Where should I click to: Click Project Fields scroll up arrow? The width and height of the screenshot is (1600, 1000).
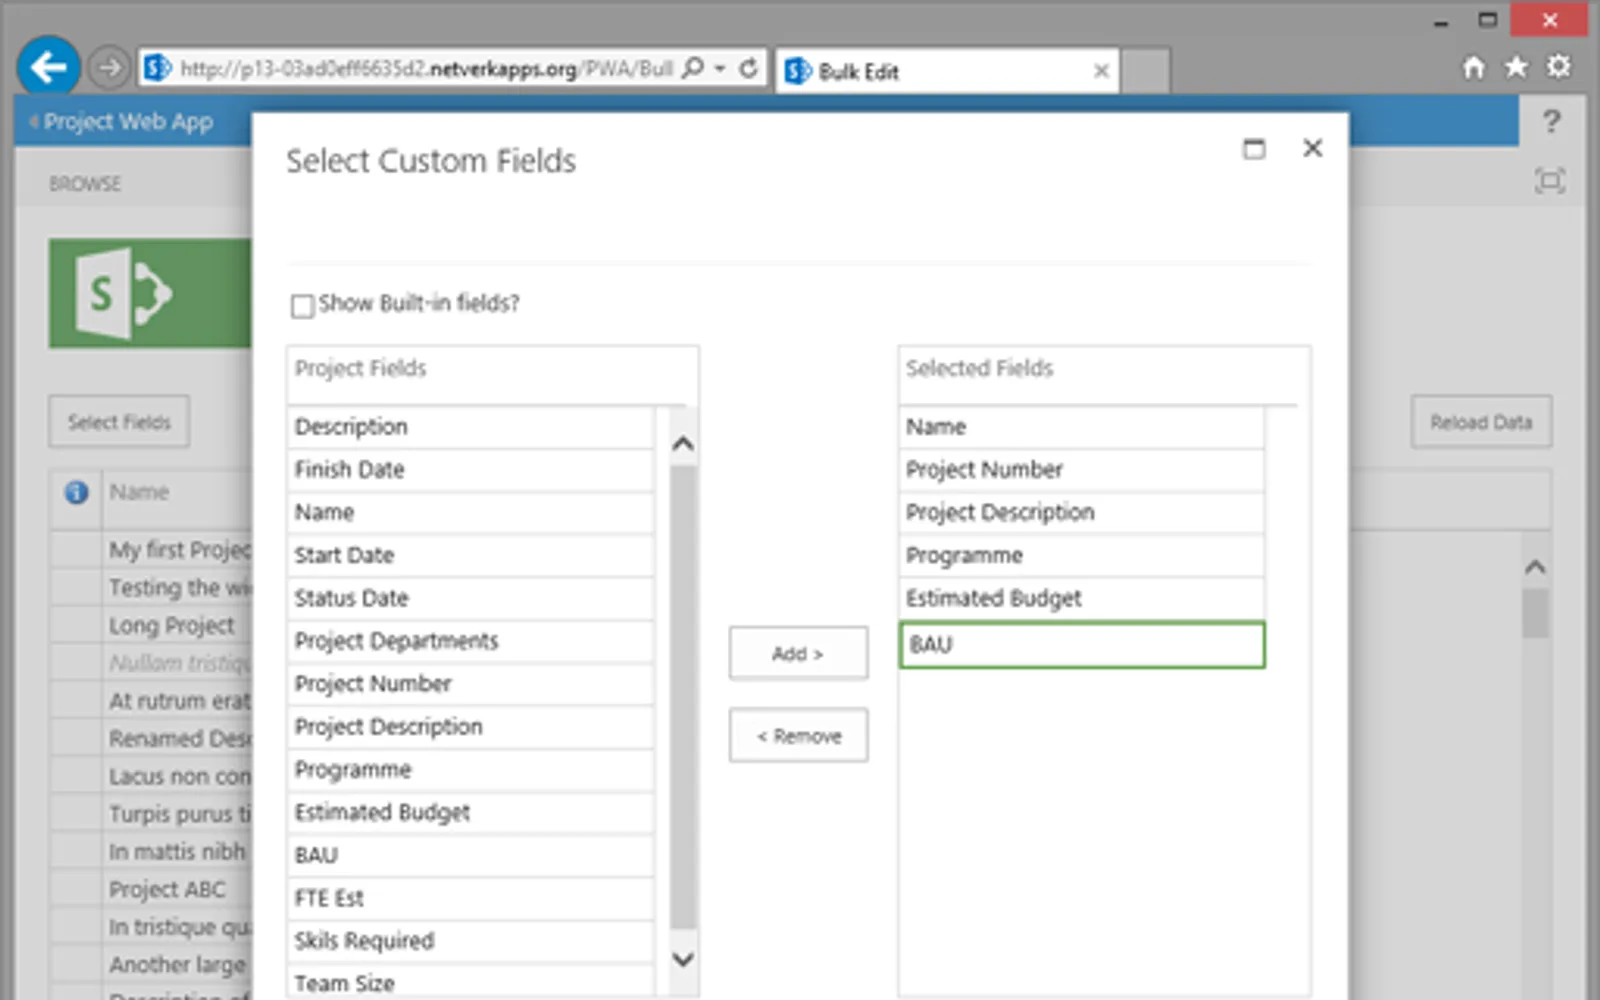(683, 443)
